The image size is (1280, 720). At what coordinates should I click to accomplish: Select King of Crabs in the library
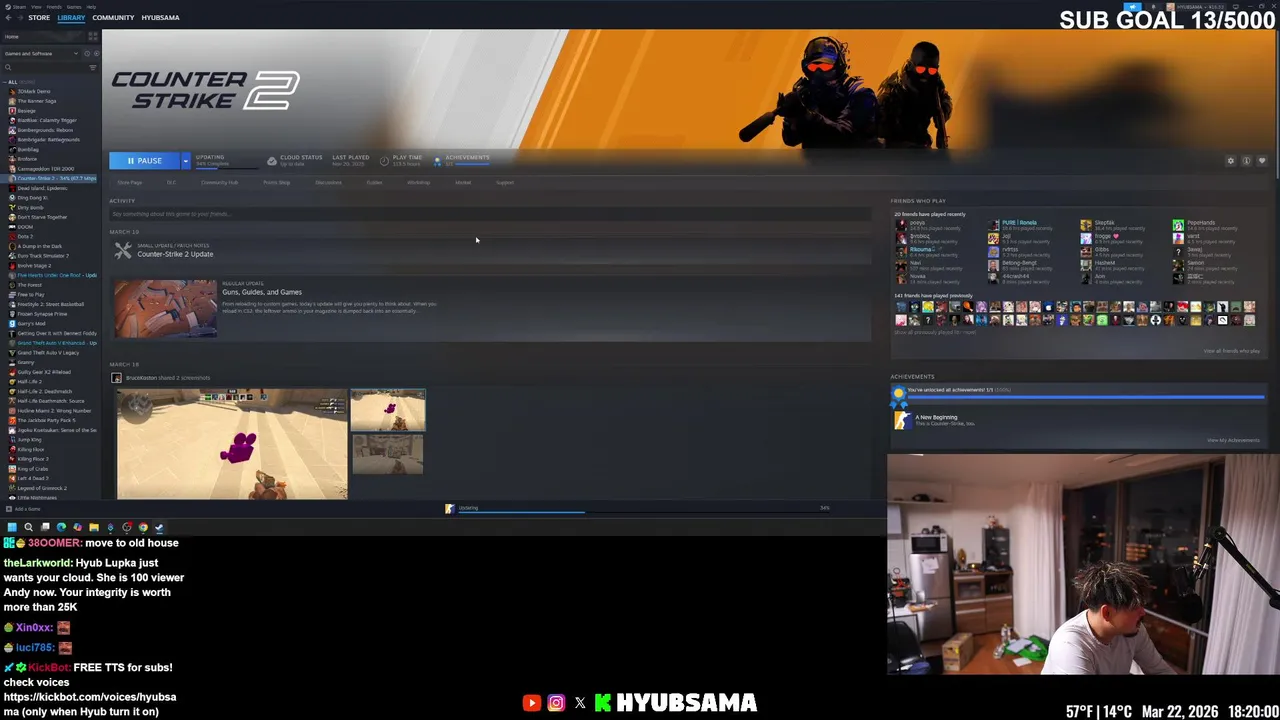tap(32, 468)
